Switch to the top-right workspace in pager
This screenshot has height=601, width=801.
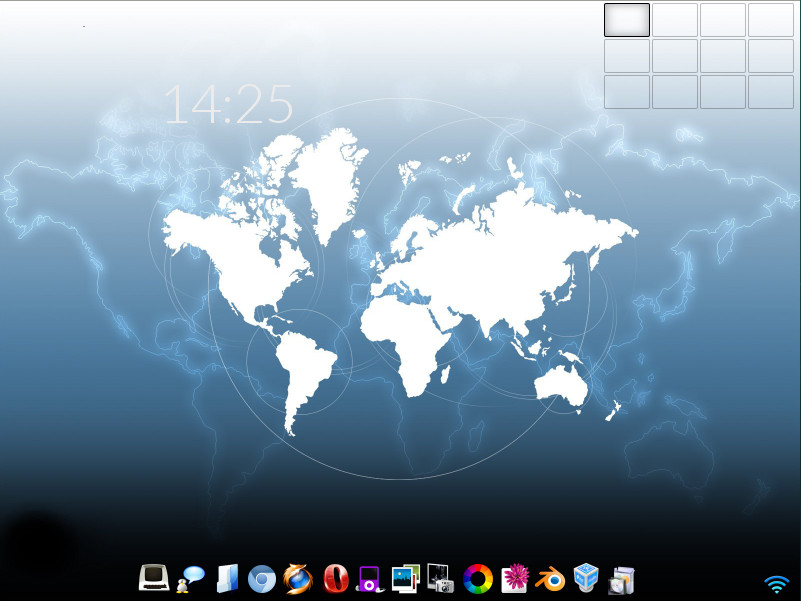point(771,20)
